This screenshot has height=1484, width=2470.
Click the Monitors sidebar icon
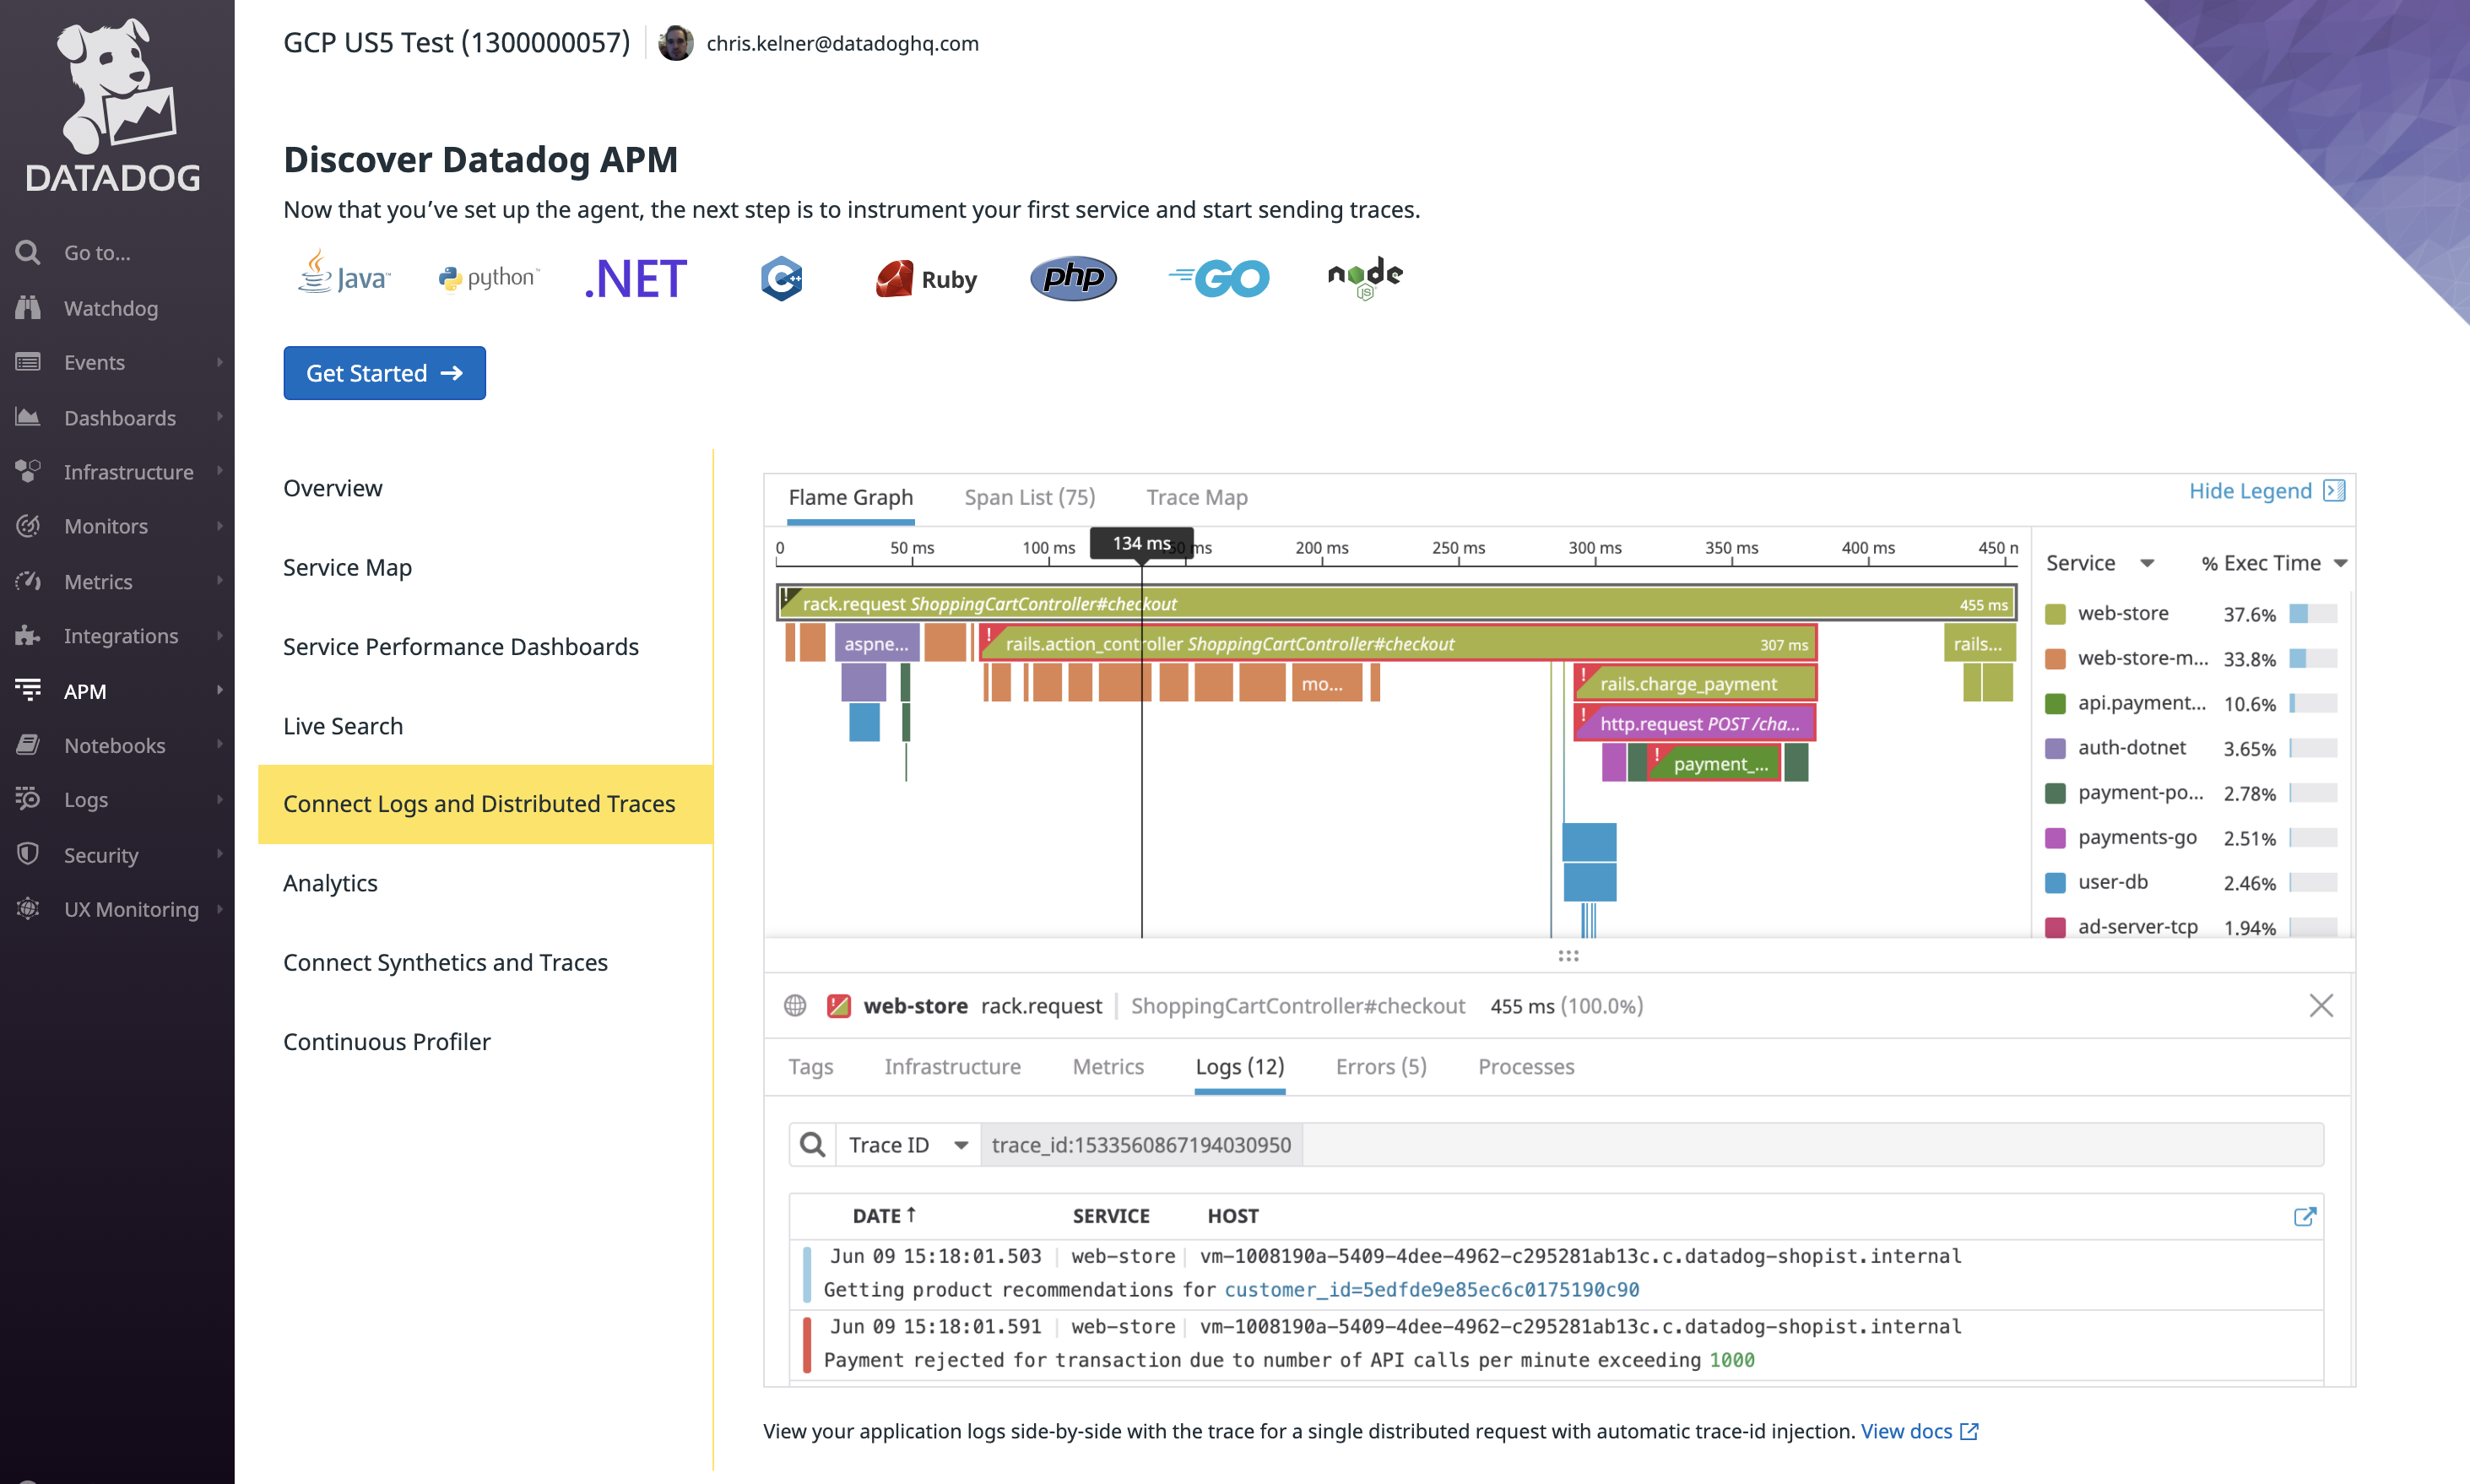tap(28, 526)
